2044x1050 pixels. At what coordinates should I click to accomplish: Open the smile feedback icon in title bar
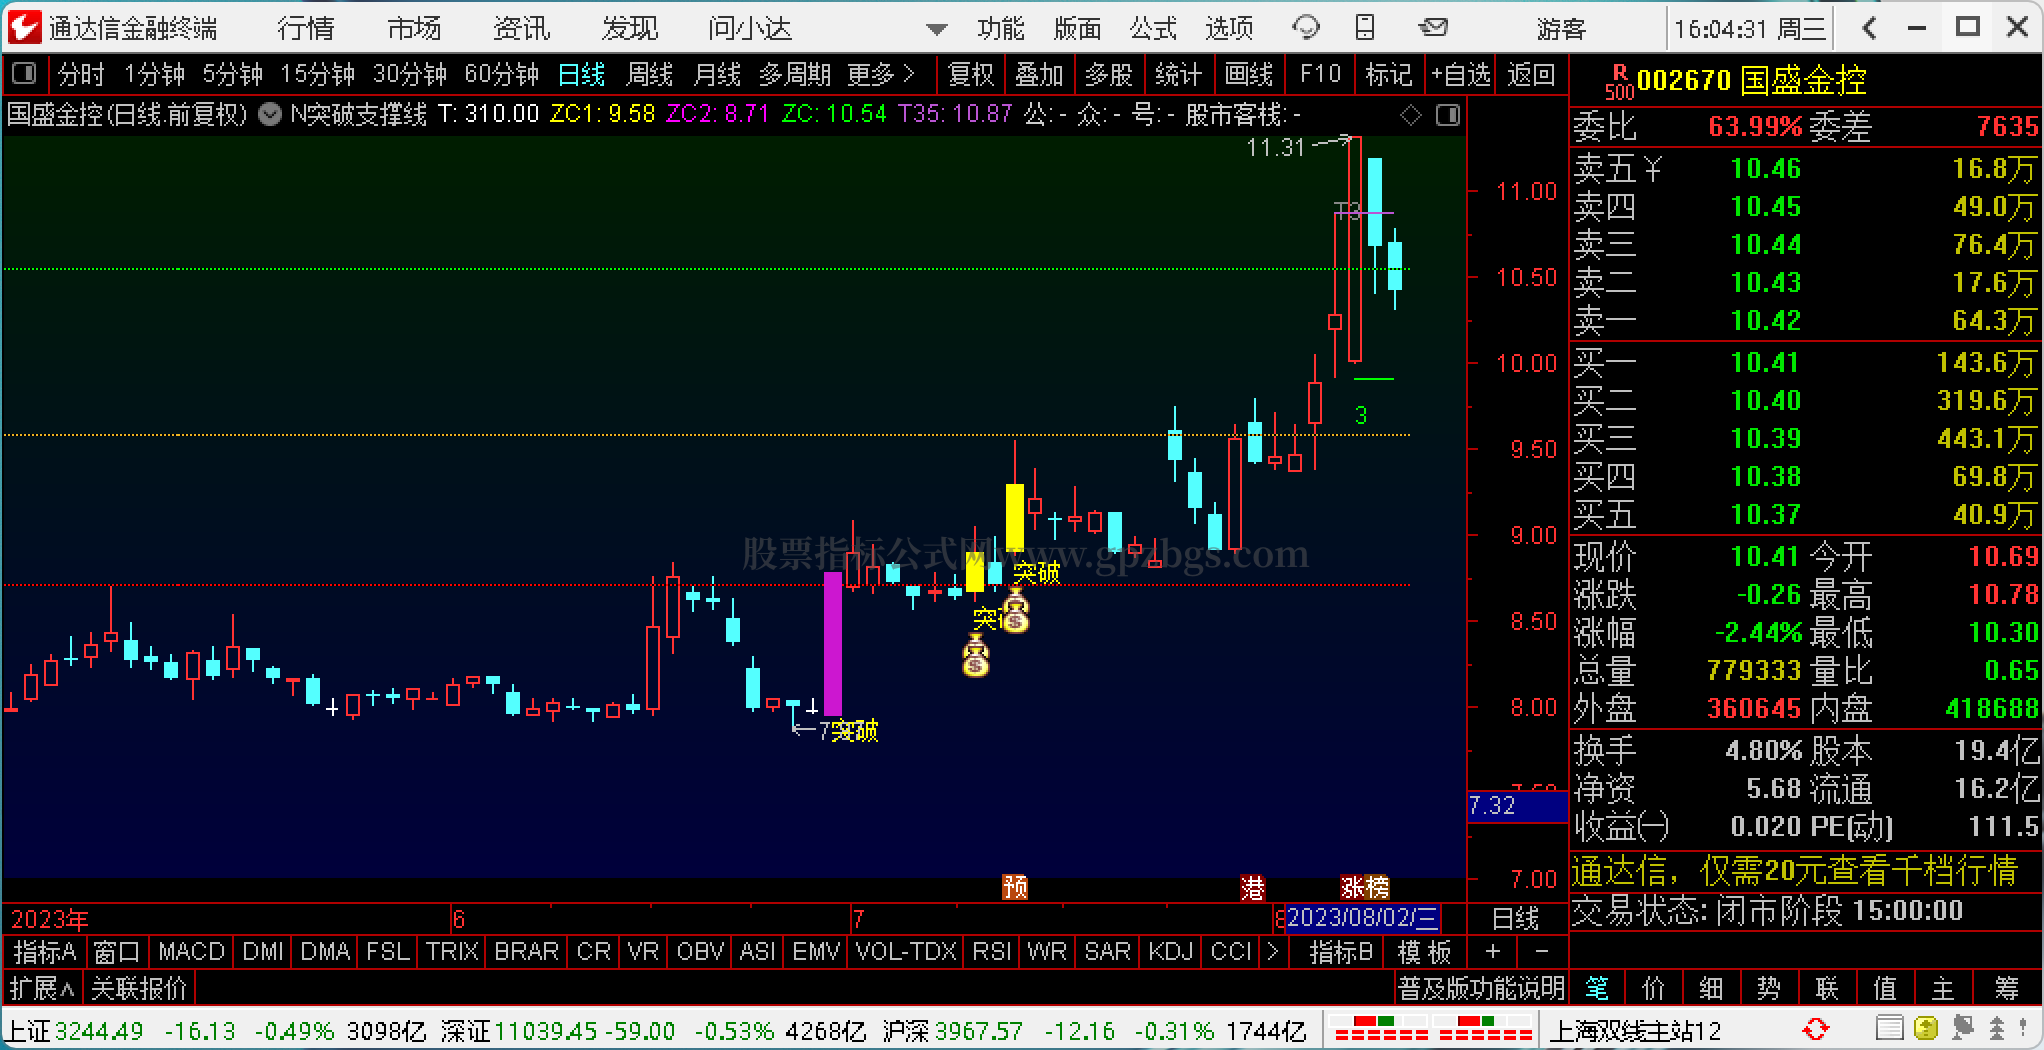[1306, 28]
